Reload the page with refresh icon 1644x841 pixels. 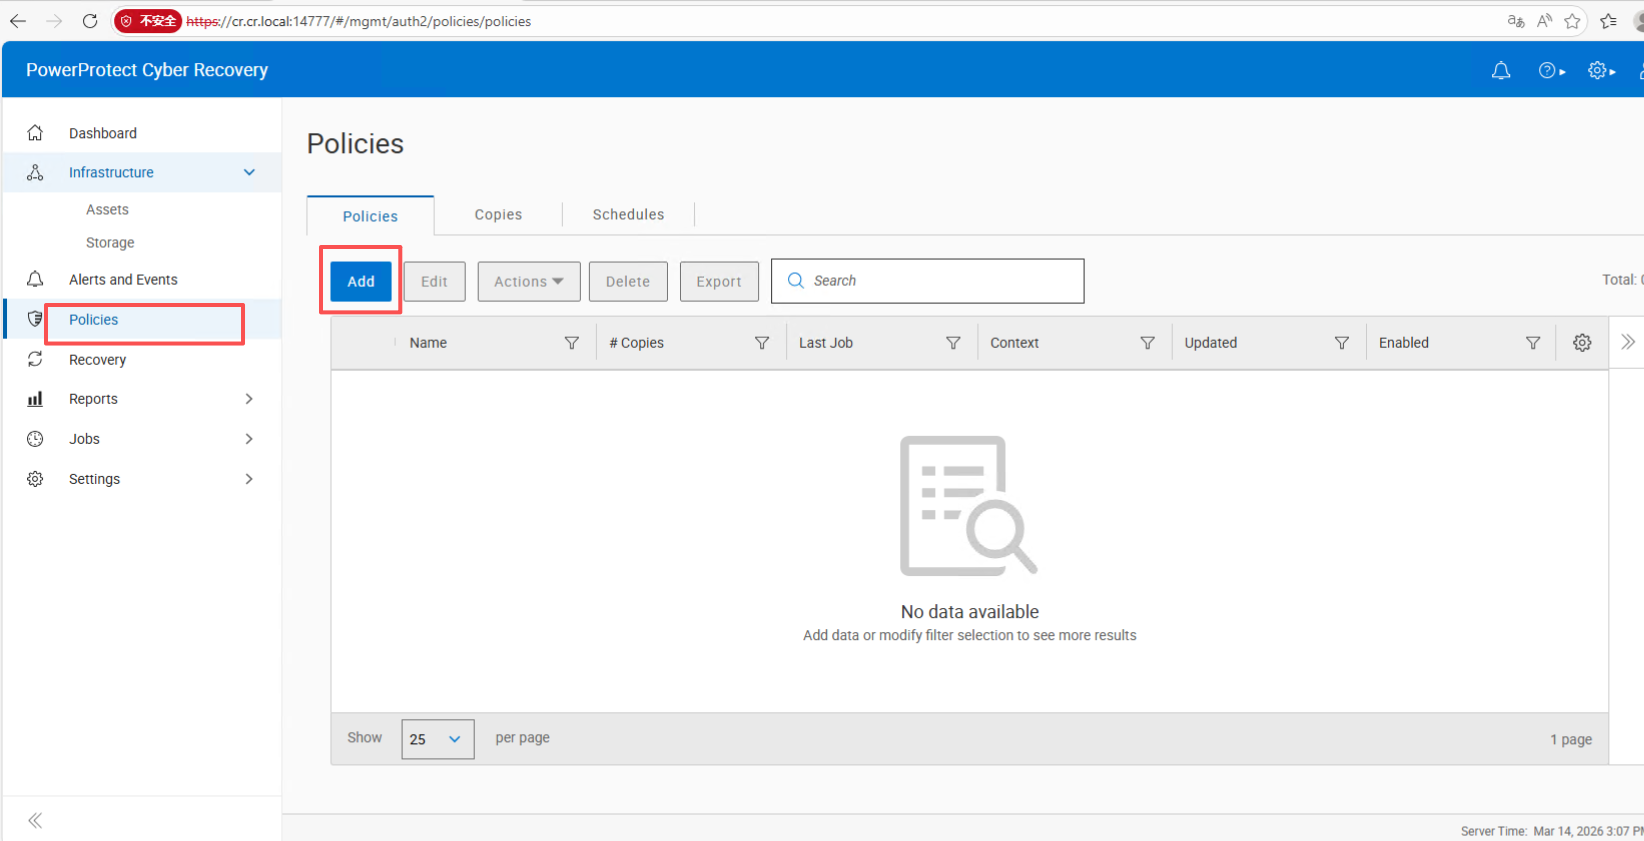click(90, 21)
